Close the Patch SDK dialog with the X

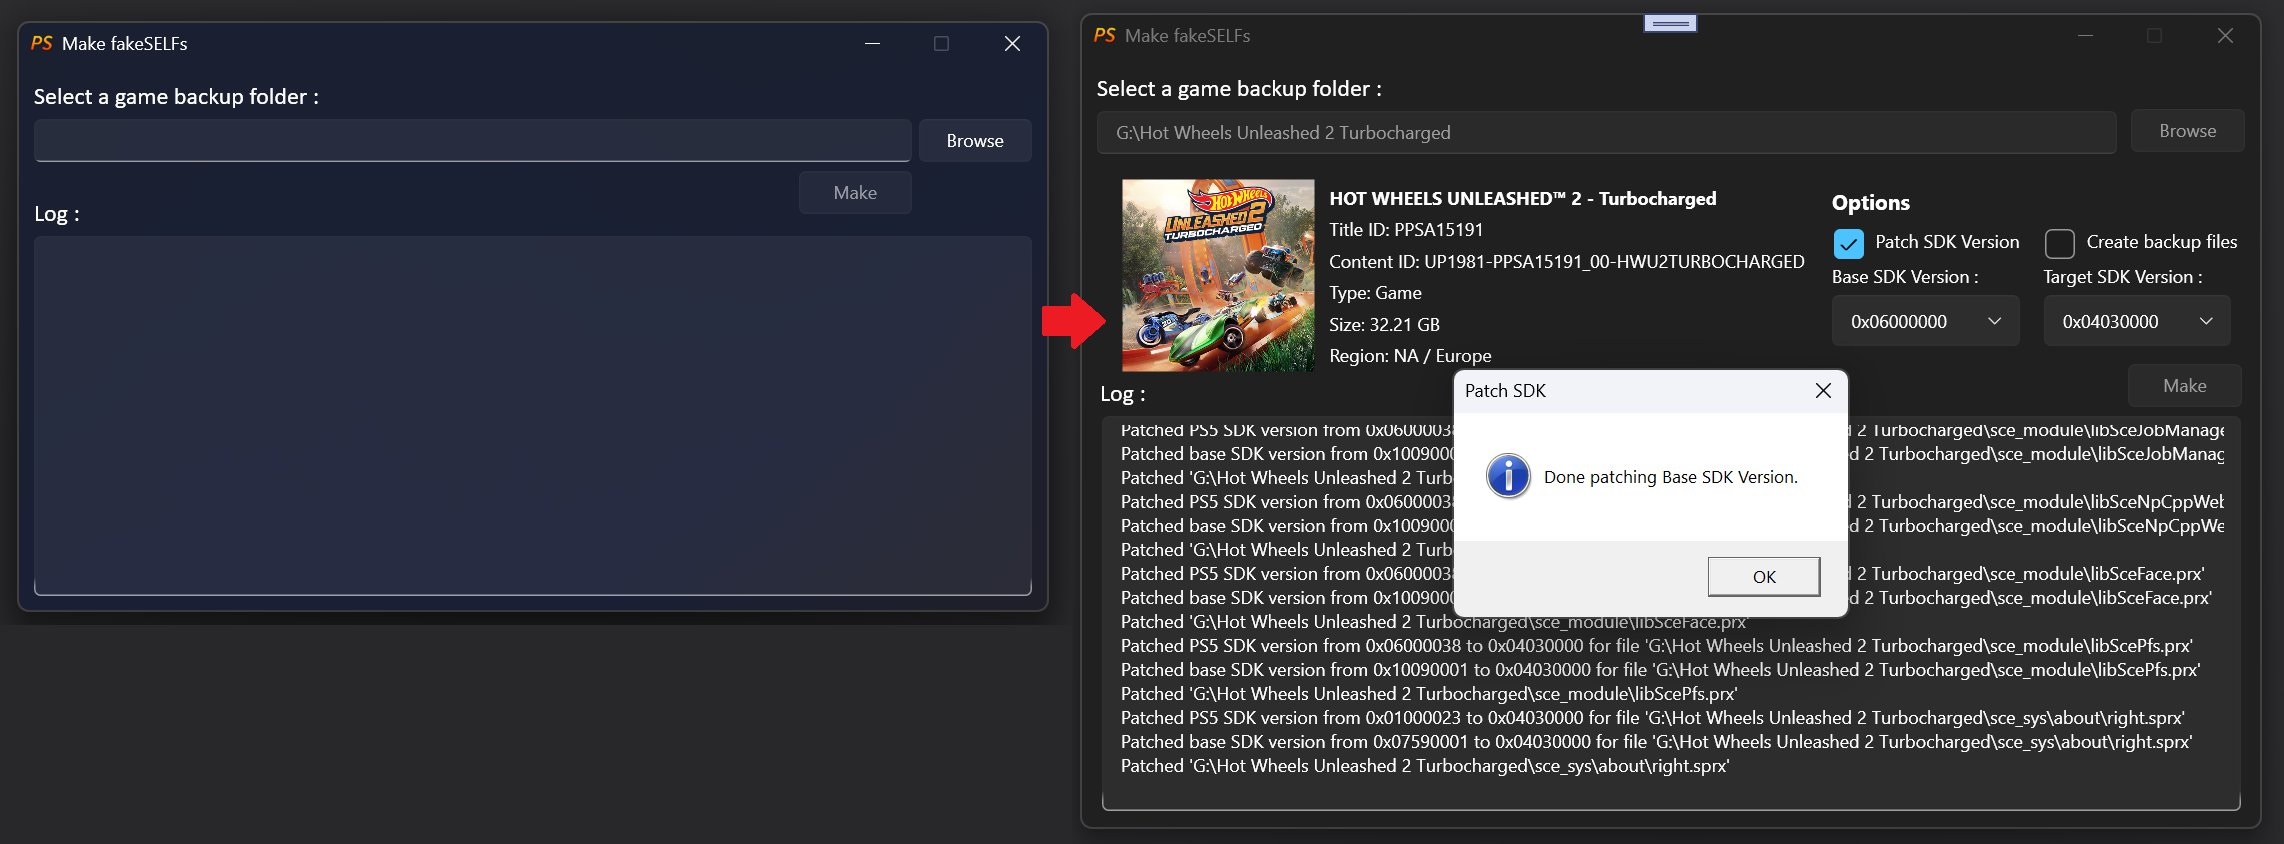click(x=1823, y=391)
